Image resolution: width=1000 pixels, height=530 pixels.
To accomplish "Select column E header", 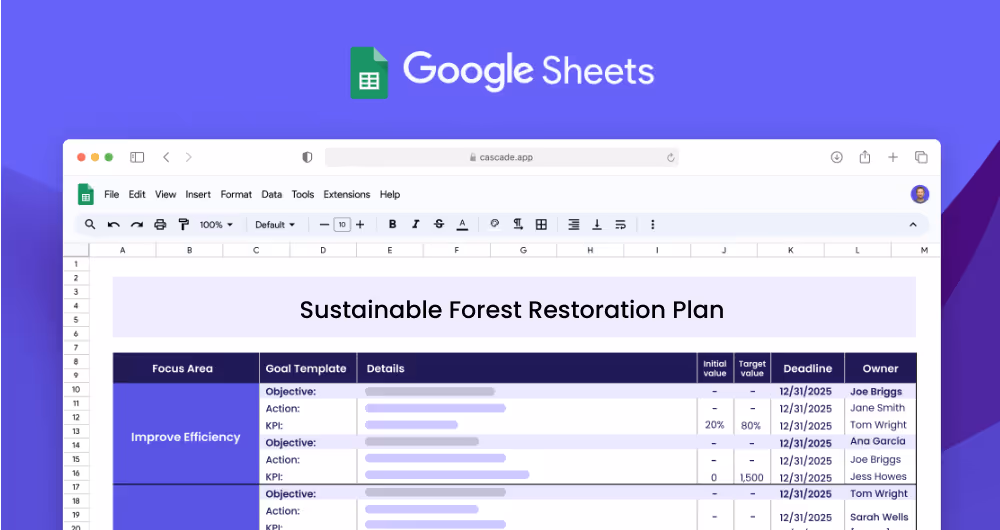I will click(x=390, y=250).
